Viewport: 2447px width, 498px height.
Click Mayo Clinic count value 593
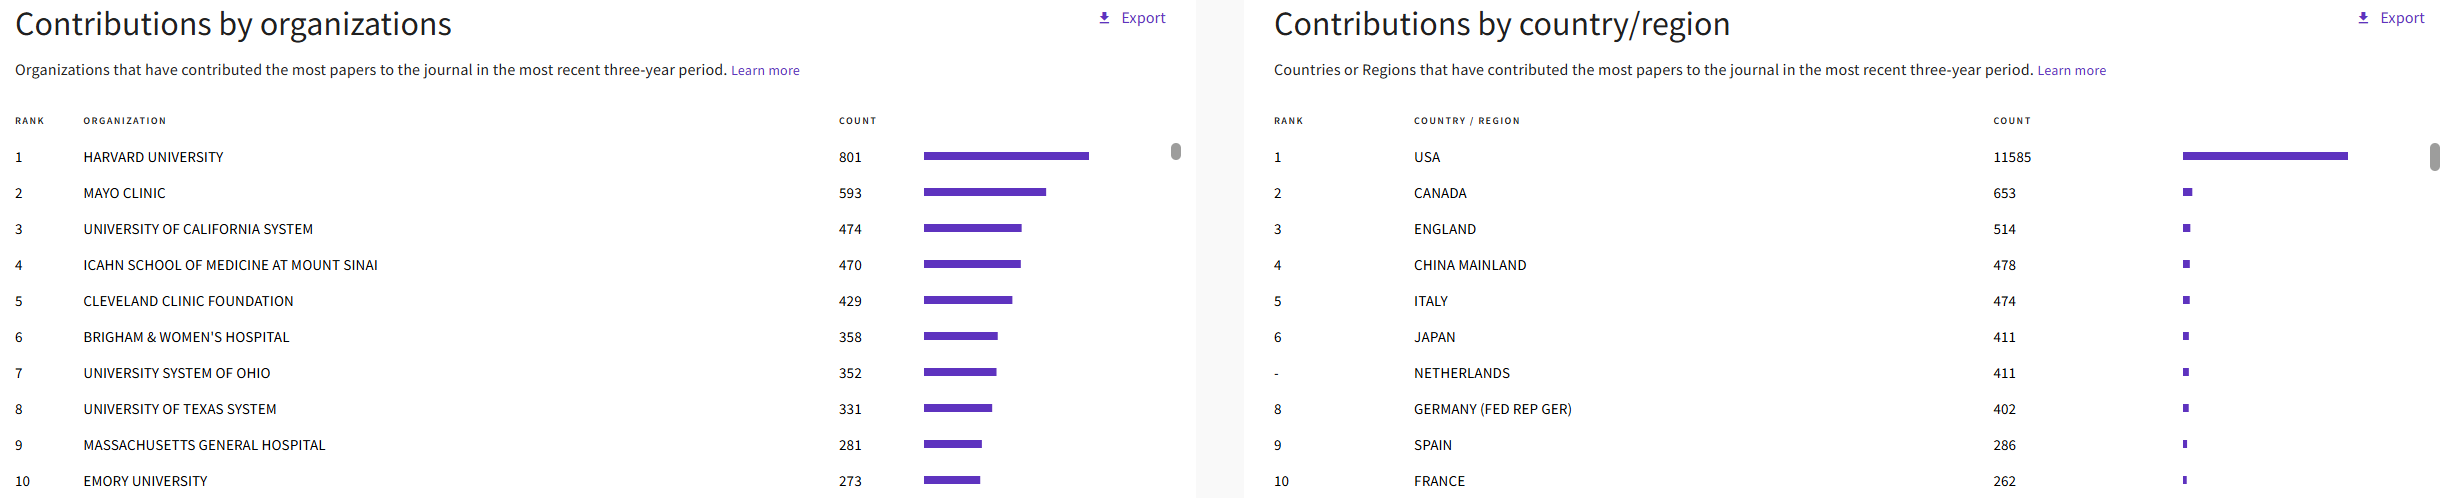[x=850, y=193]
